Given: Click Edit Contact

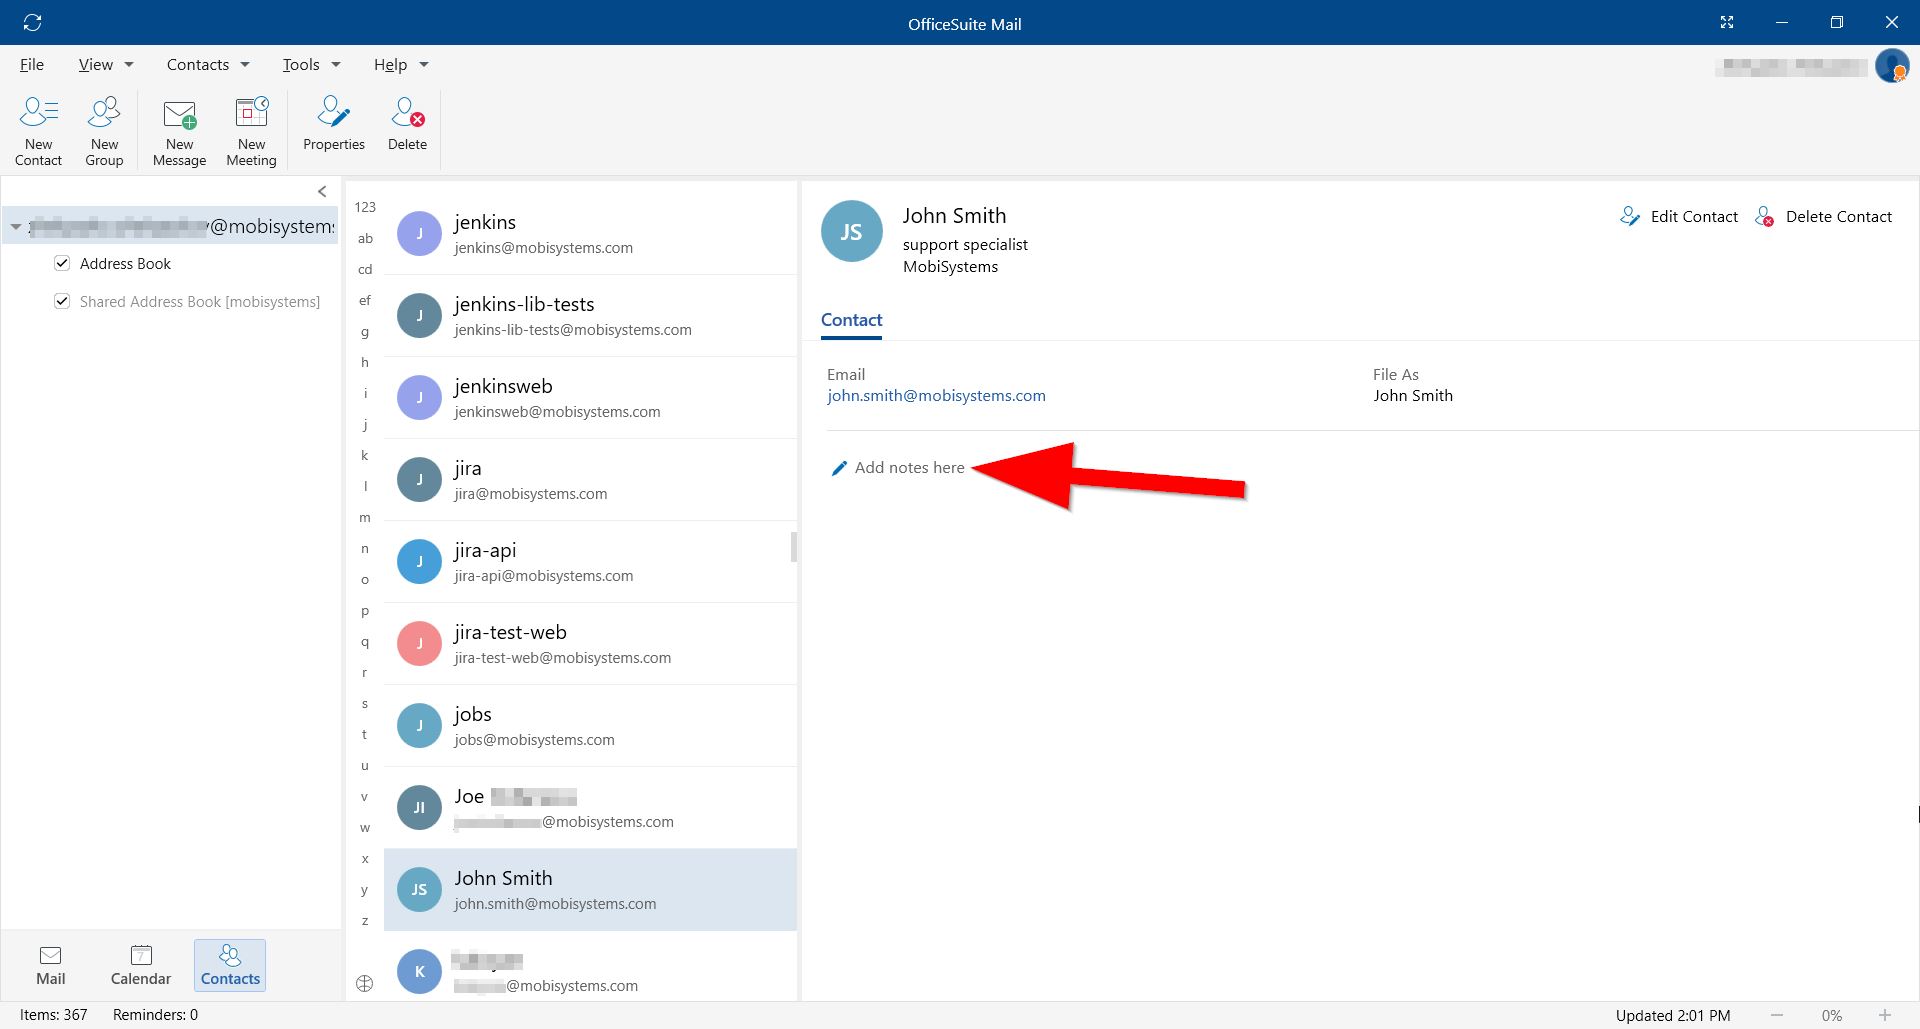Looking at the screenshot, I should pyautogui.click(x=1693, y=216).
